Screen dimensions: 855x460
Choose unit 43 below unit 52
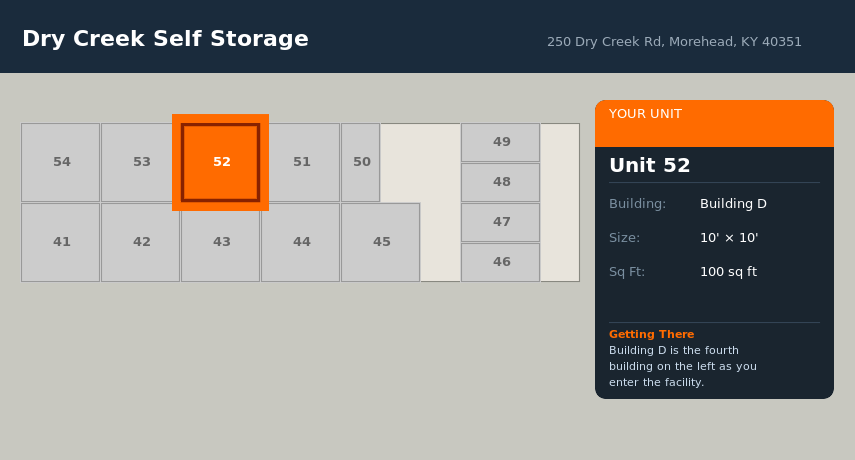pos(221,242)
